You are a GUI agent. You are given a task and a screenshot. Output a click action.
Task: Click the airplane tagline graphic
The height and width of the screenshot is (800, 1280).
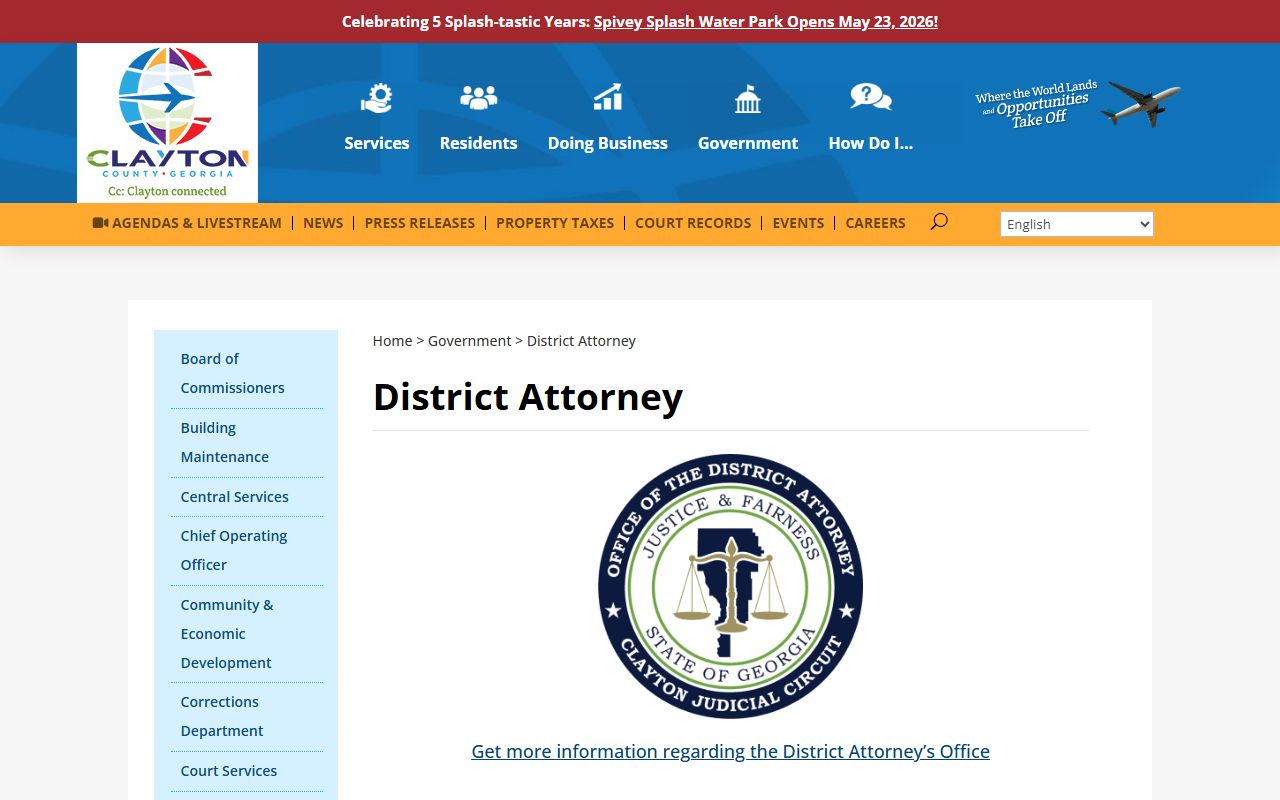click(x=1078, y=104)
